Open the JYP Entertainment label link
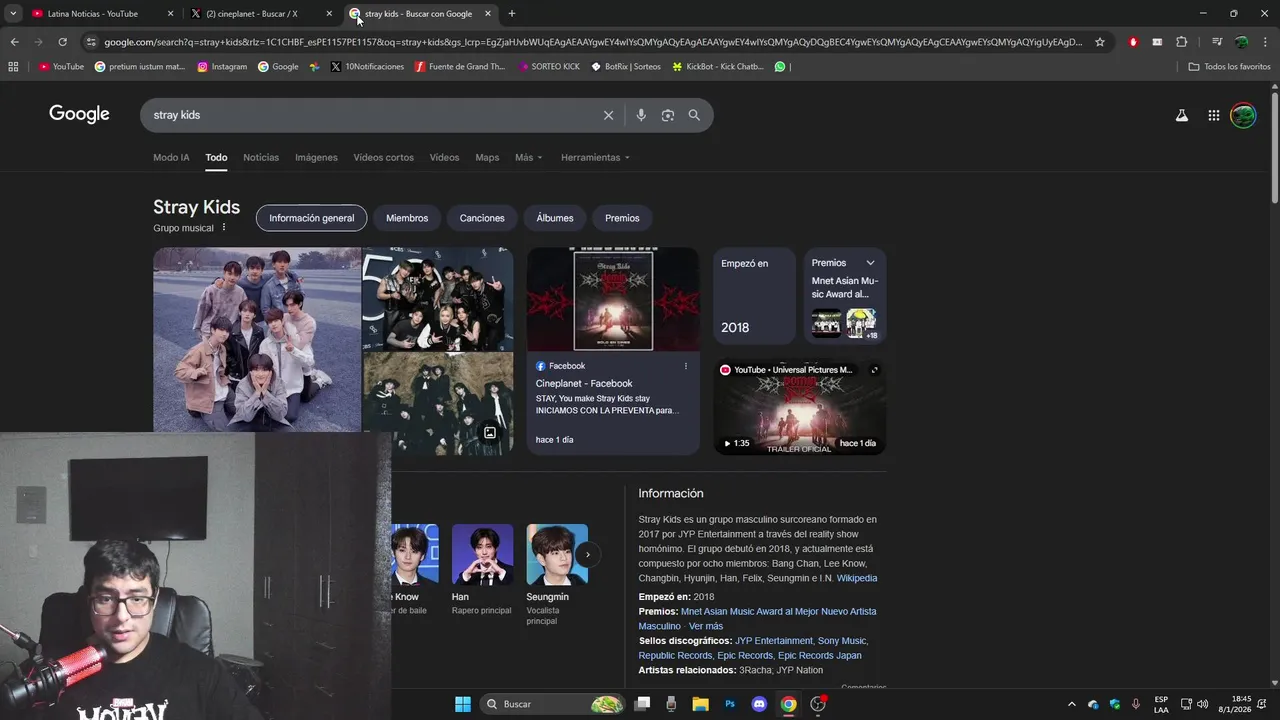Viewport: 1280px width, 720px height. pyautogui.click(x=774, y=641)
